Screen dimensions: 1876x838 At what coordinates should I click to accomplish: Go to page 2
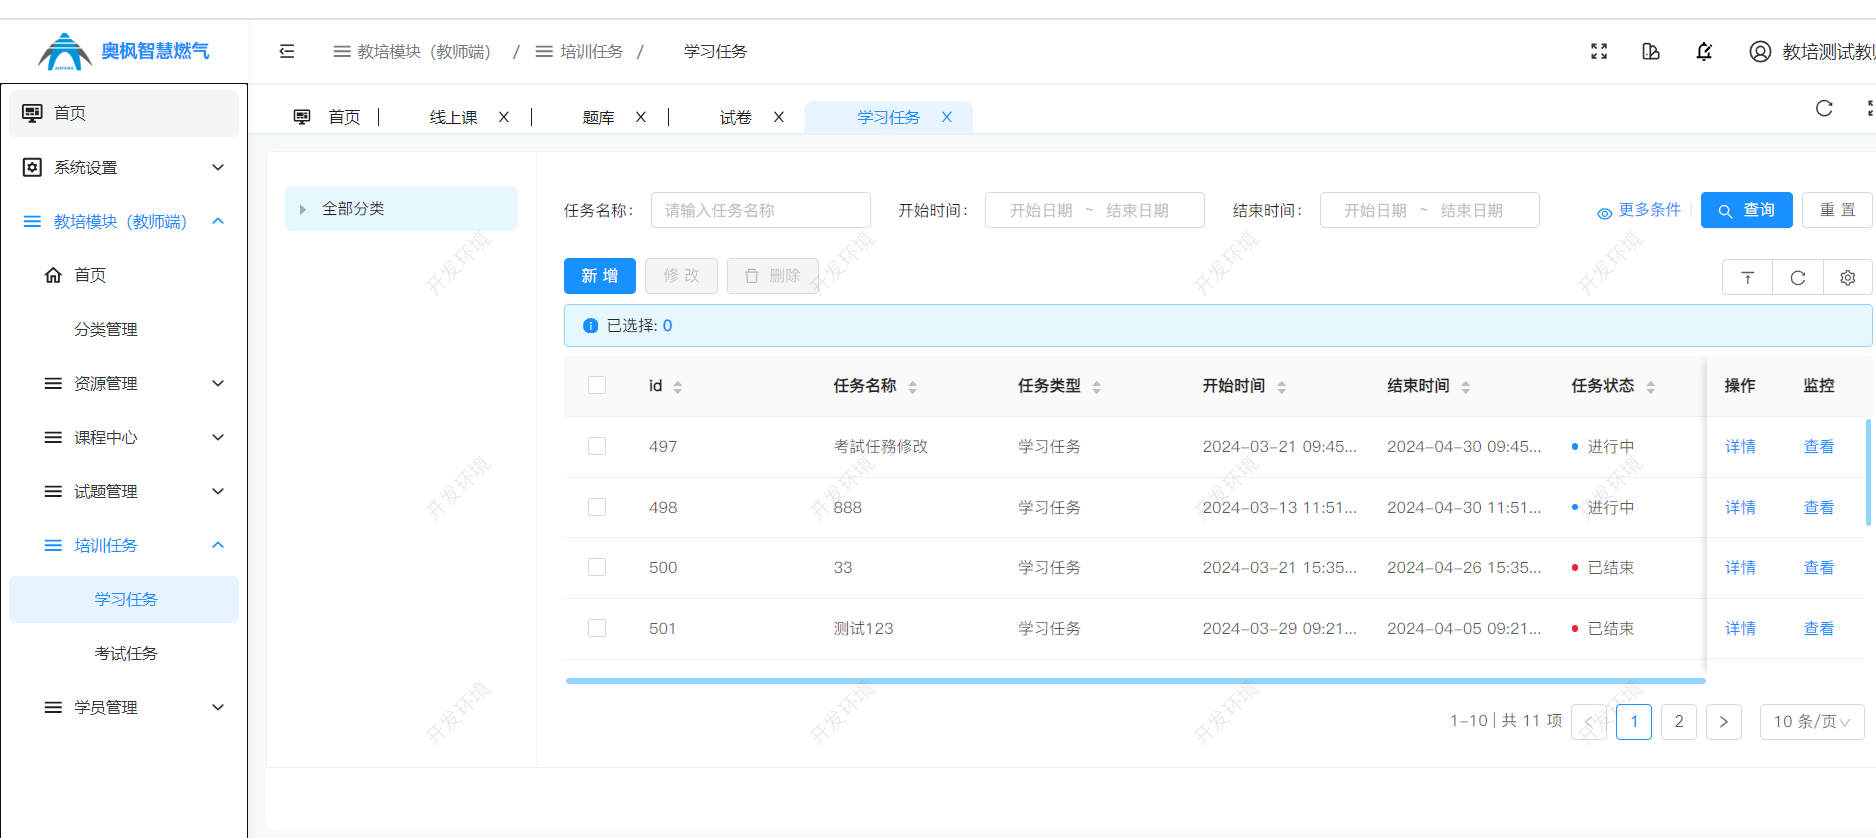[x=1679, y=721]
